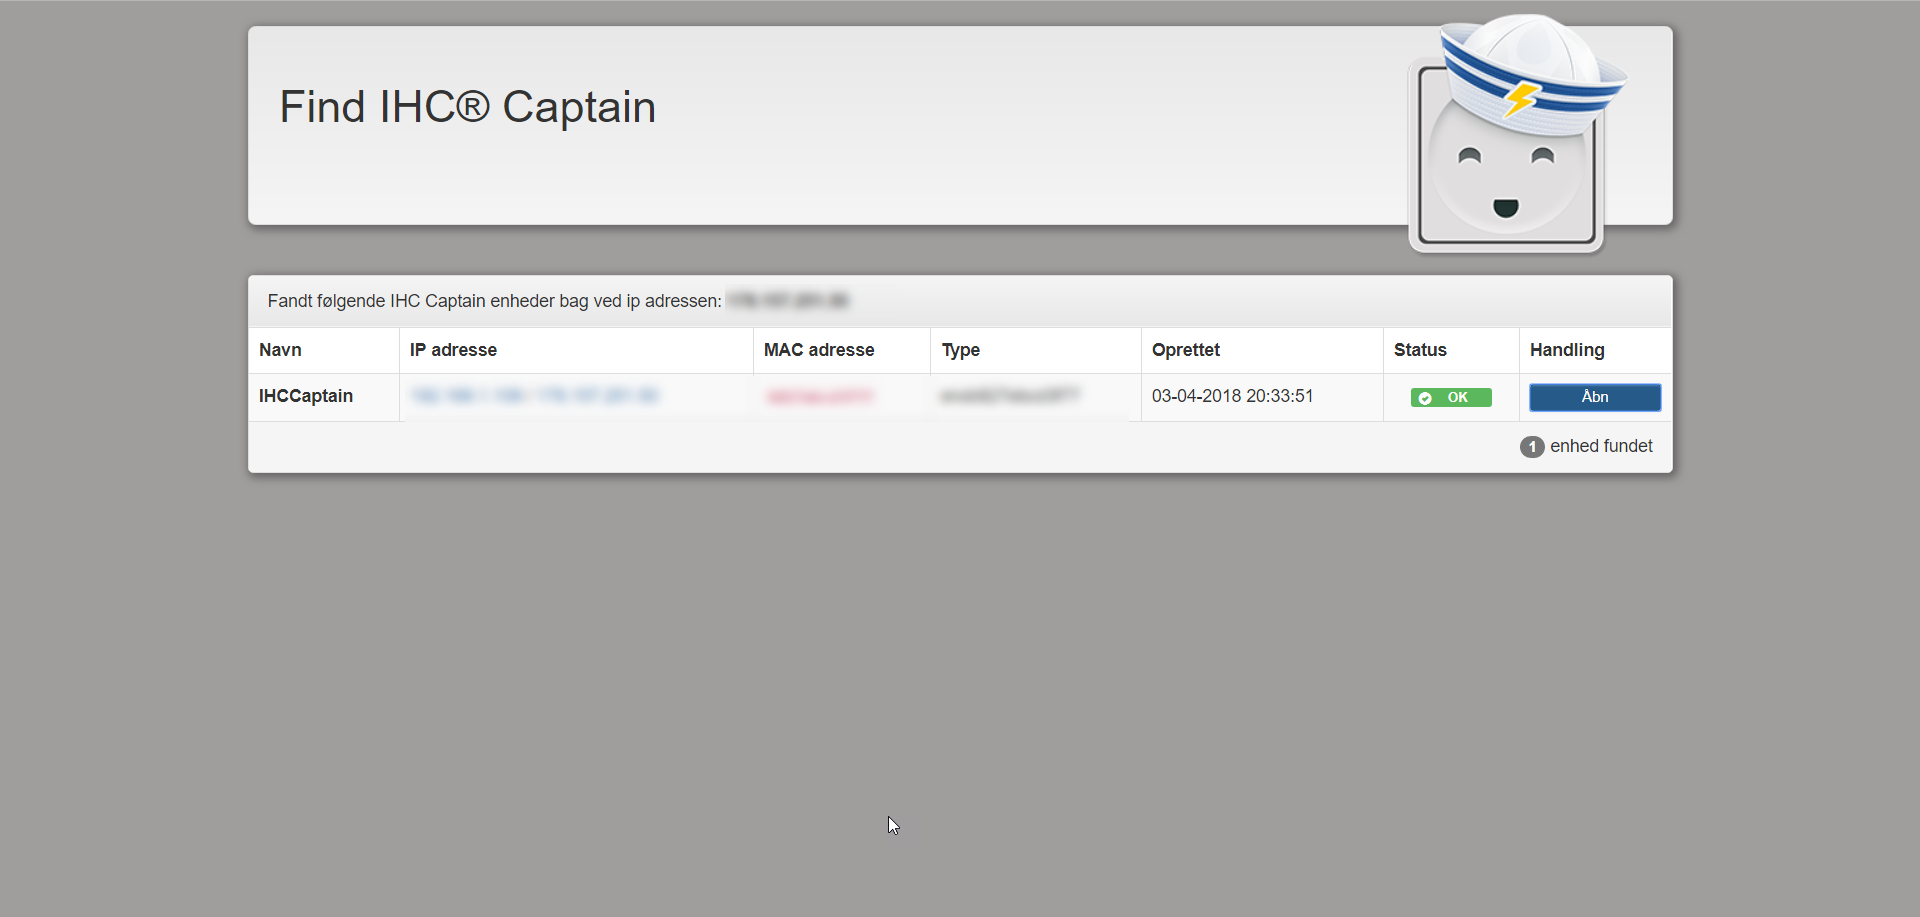Click the IP adresse column header

click(453, 350)
